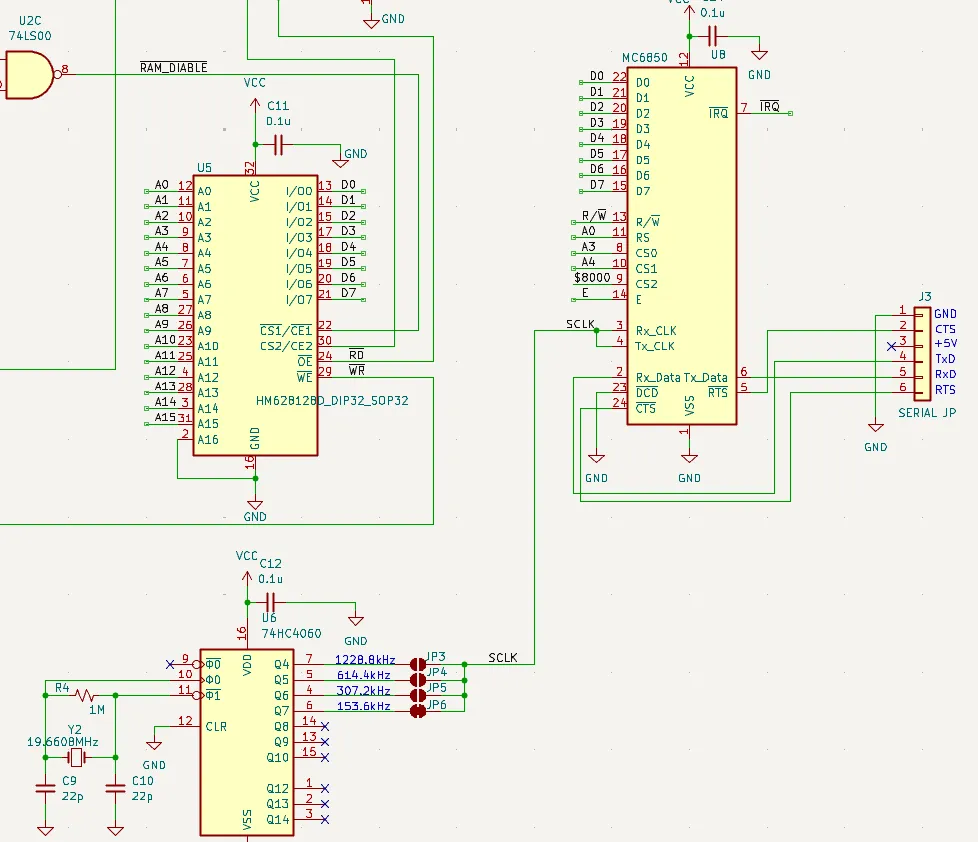Viewport: 978px width, 842px height.
Task: Click the 1228.8kHz frequency annotation
Action: [365, 659]
